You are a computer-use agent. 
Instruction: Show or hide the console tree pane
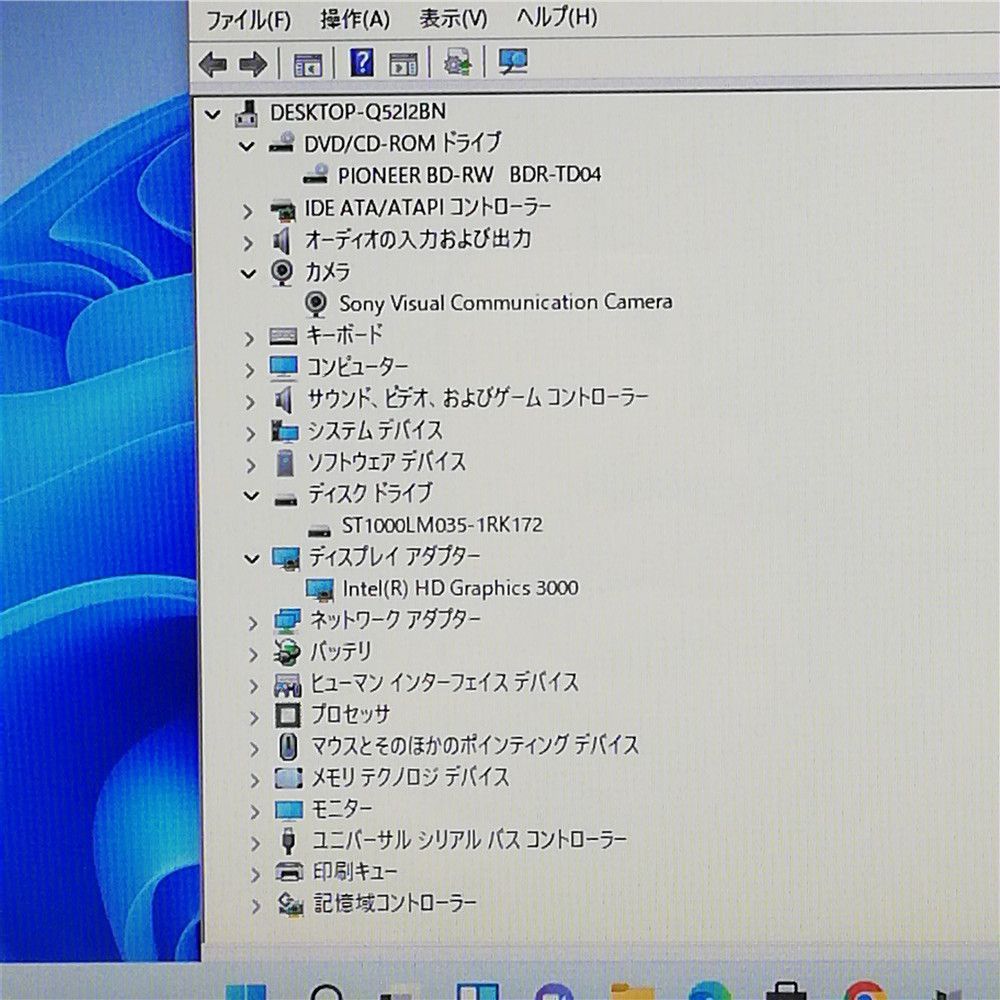pos(308,64)
